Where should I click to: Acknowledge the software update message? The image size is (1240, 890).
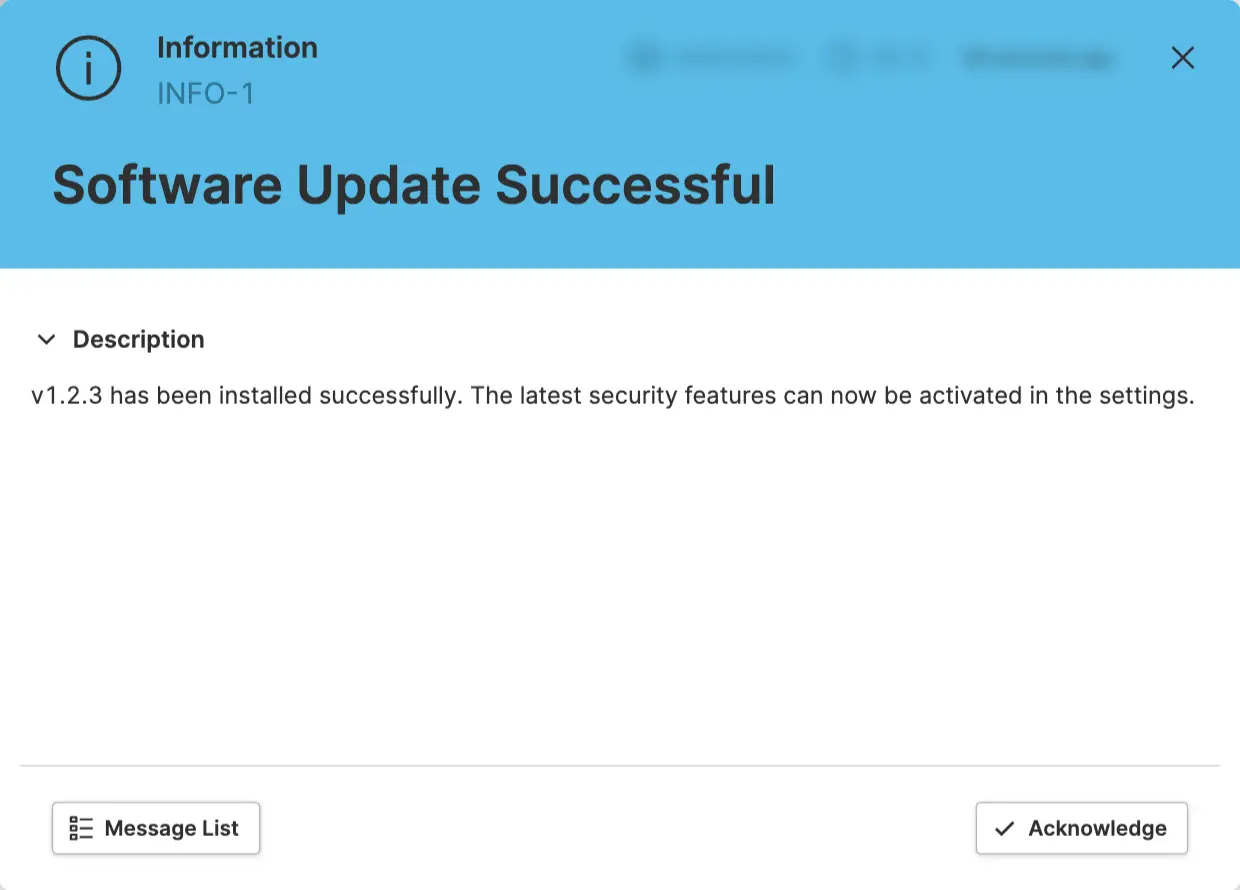tap(1081, 828)
